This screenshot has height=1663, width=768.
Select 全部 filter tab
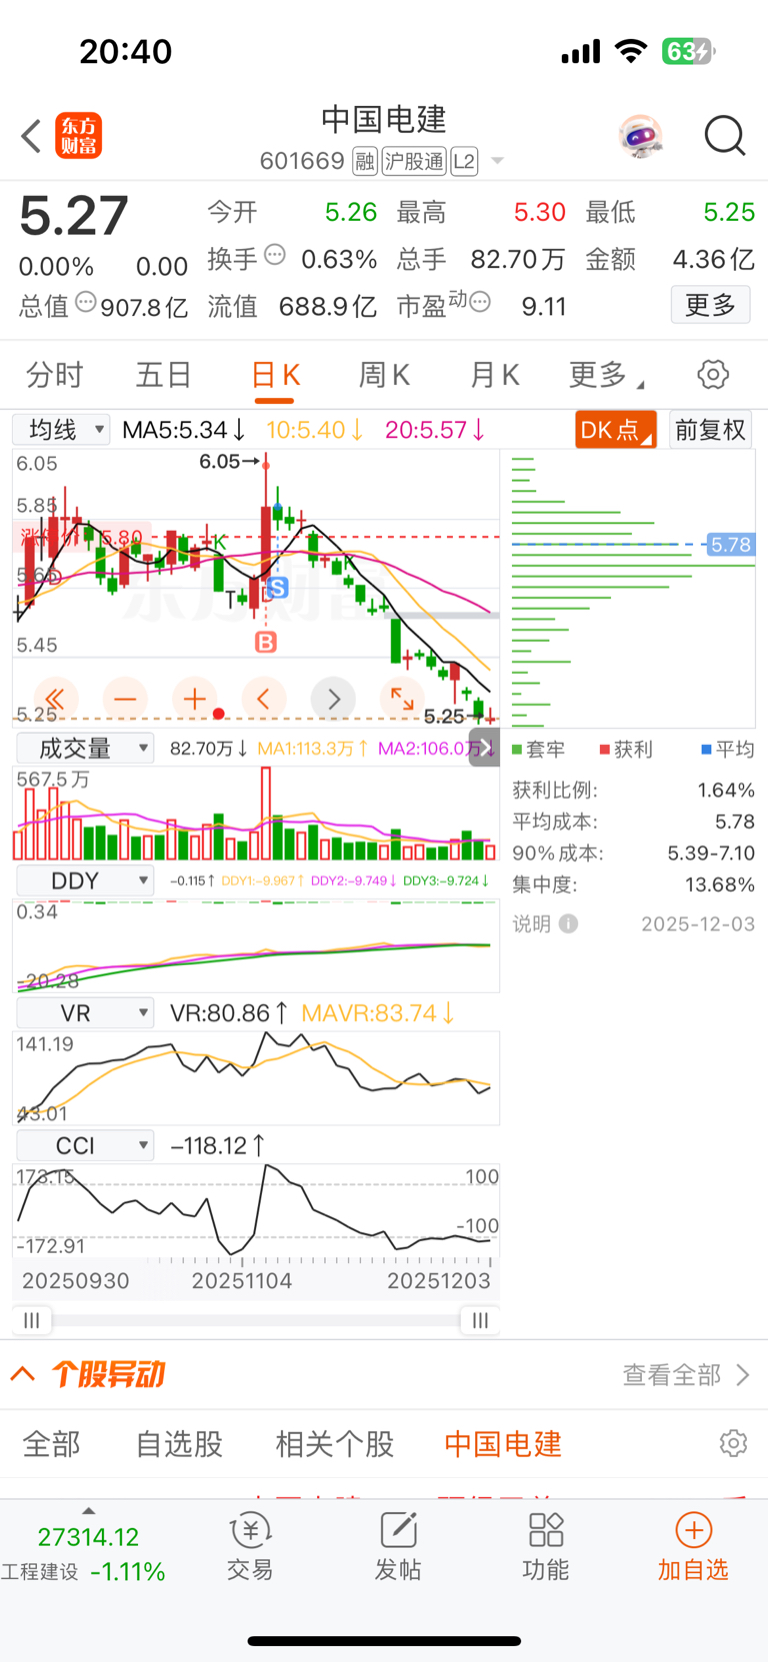point(51,1444)
